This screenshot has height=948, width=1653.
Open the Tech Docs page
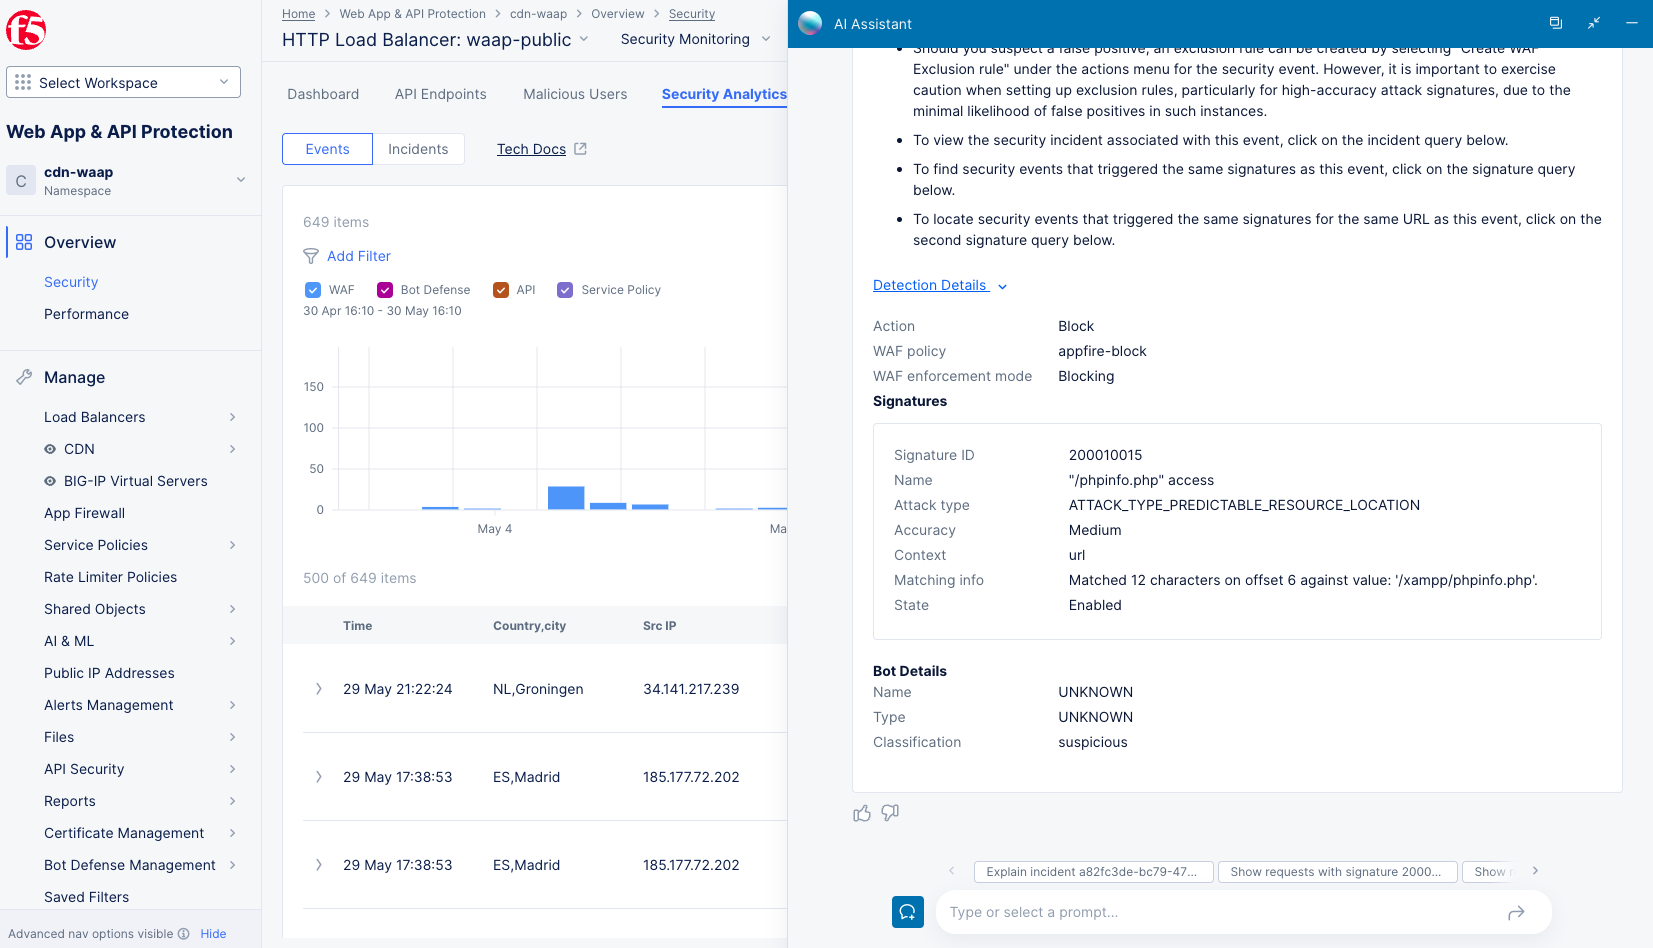pyautogui.click(x=532, y=148)
